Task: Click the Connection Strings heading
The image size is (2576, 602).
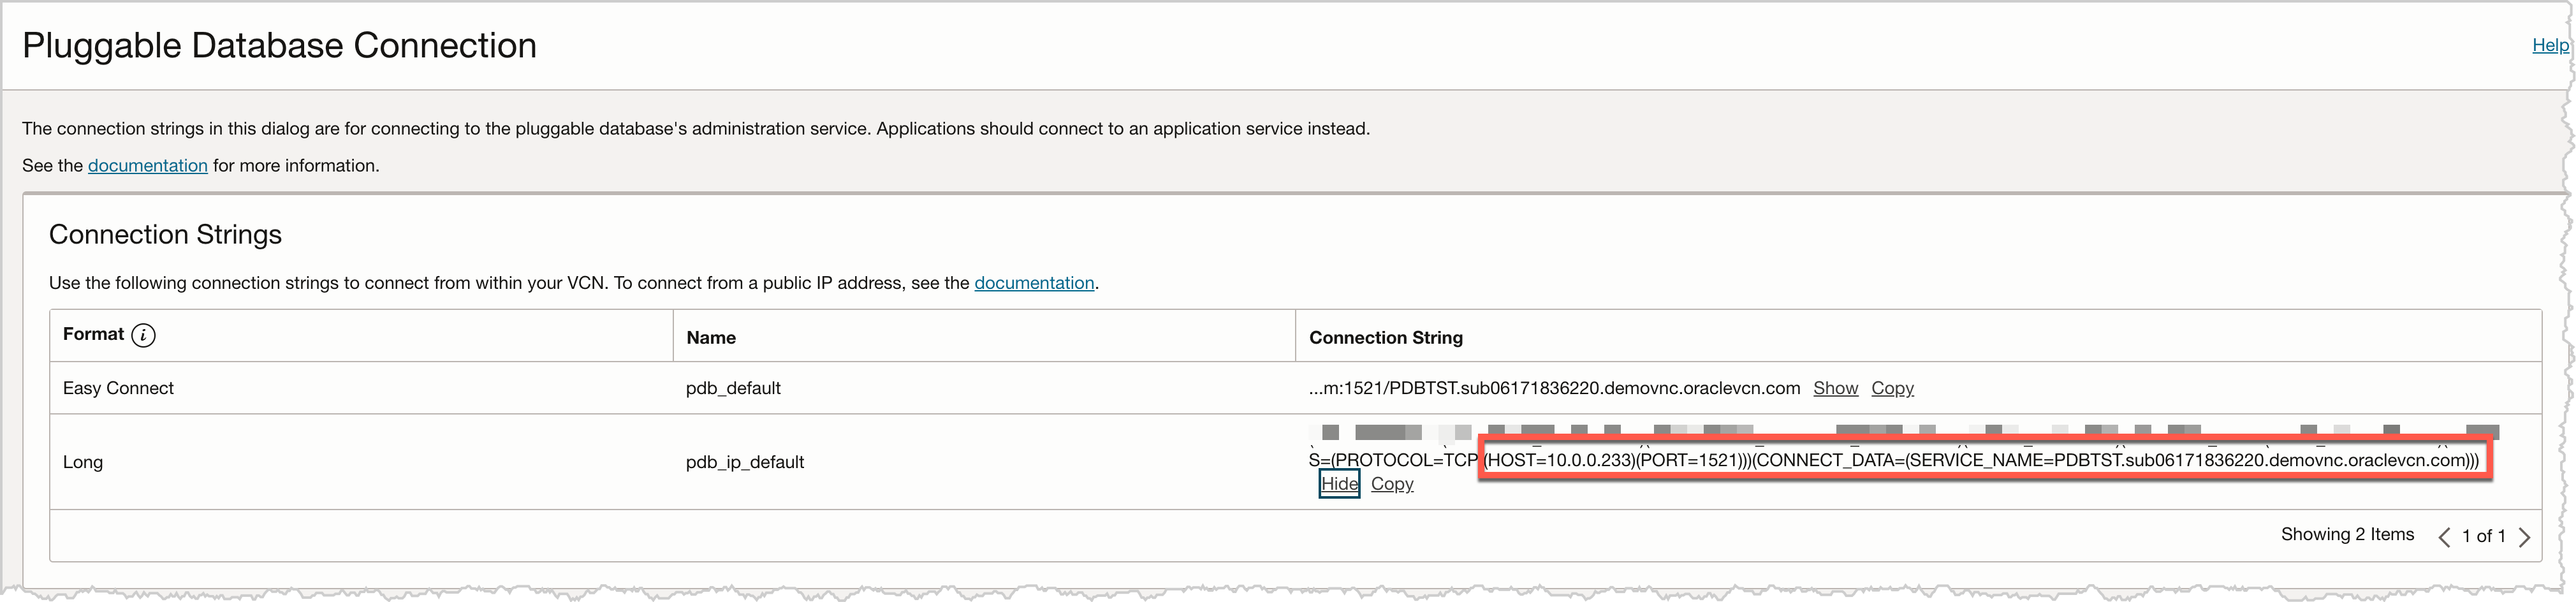Action: tap(165, 234)
